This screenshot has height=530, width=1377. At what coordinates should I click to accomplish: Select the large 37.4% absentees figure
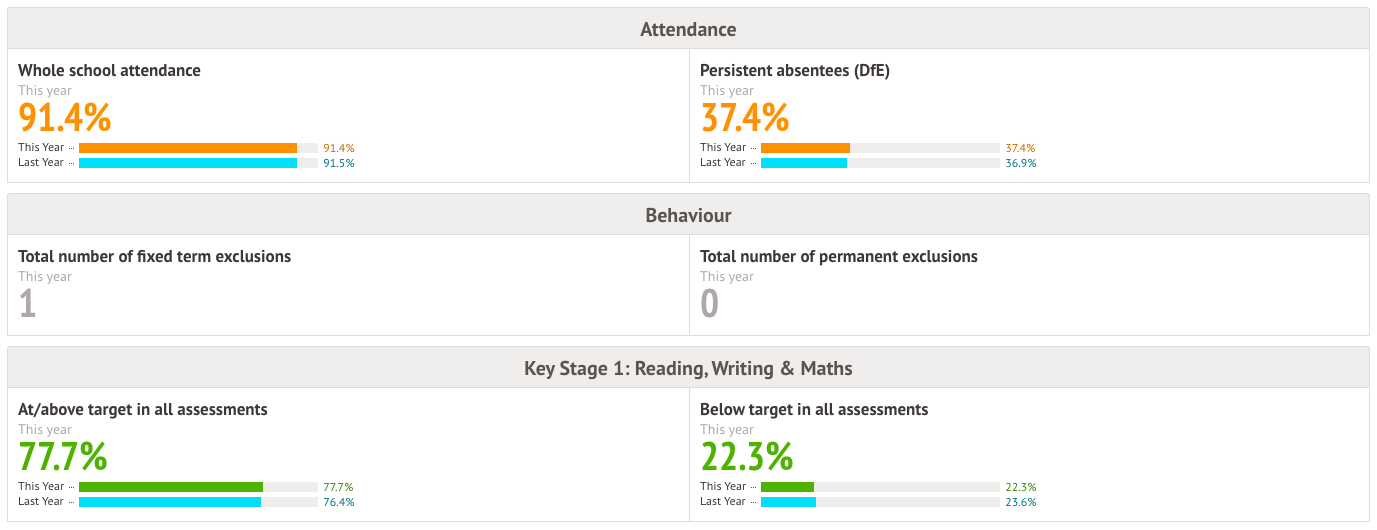pos(745,118)
